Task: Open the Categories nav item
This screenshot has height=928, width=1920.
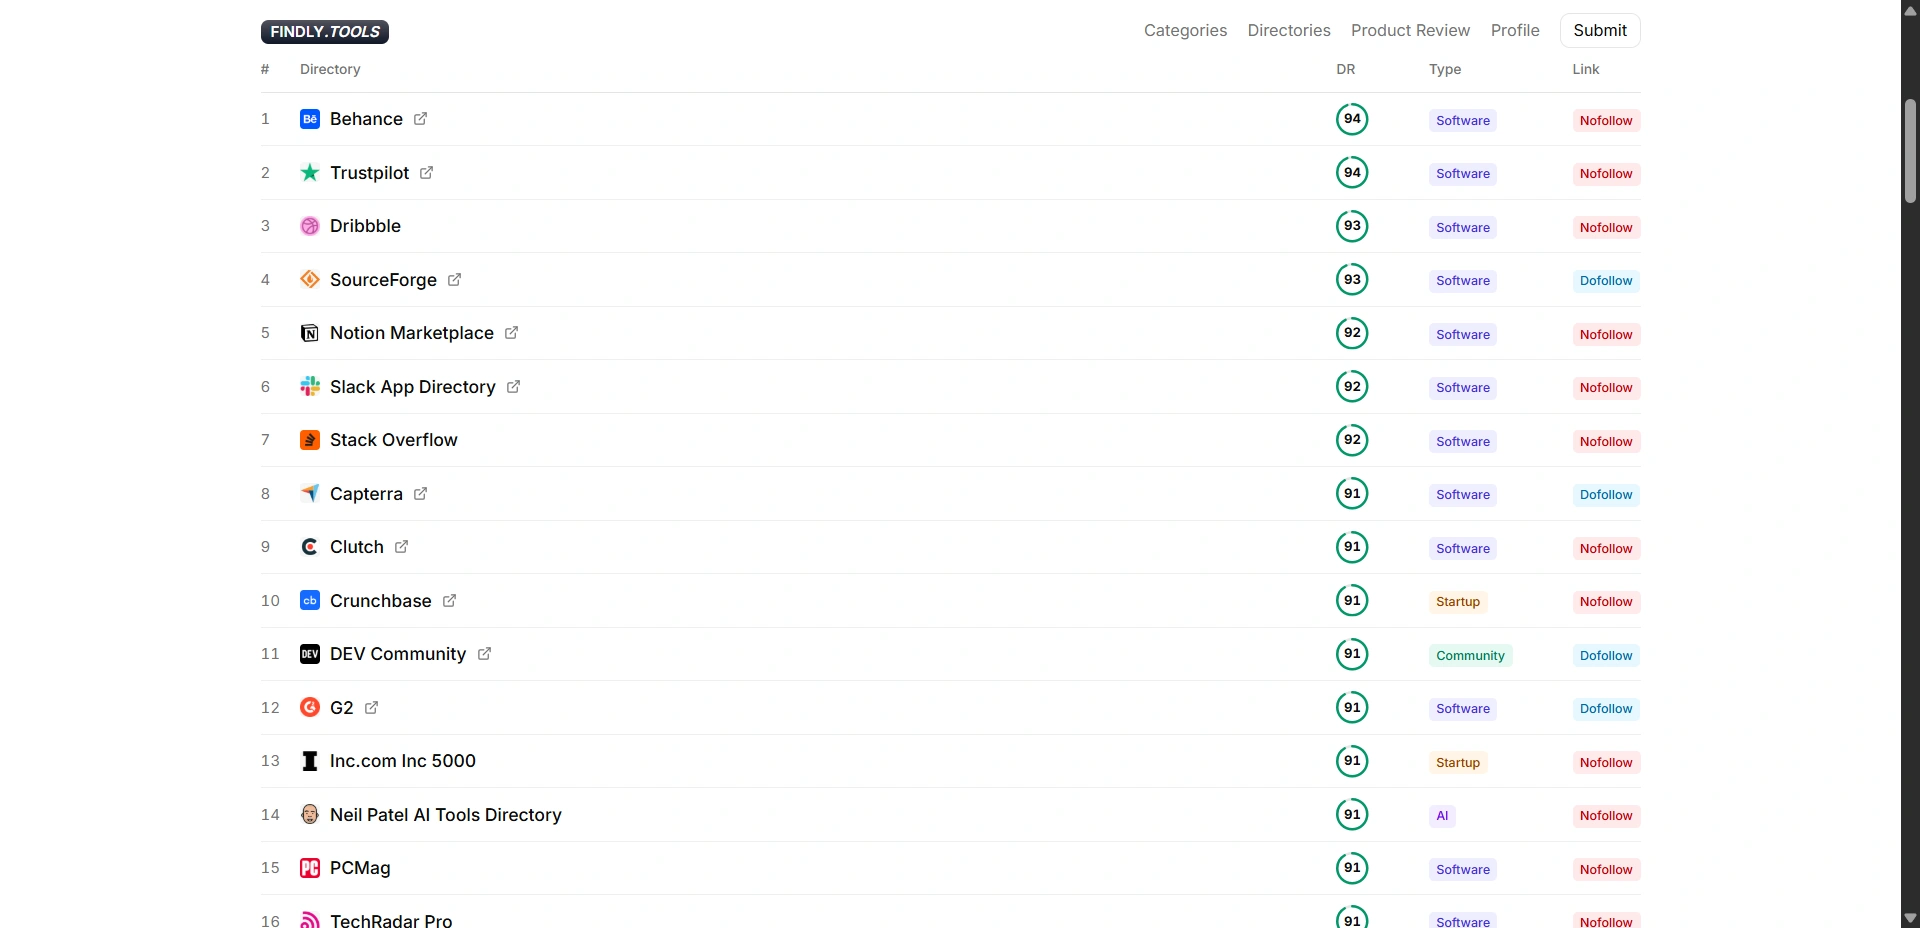Action: [x=1185, y=30]
